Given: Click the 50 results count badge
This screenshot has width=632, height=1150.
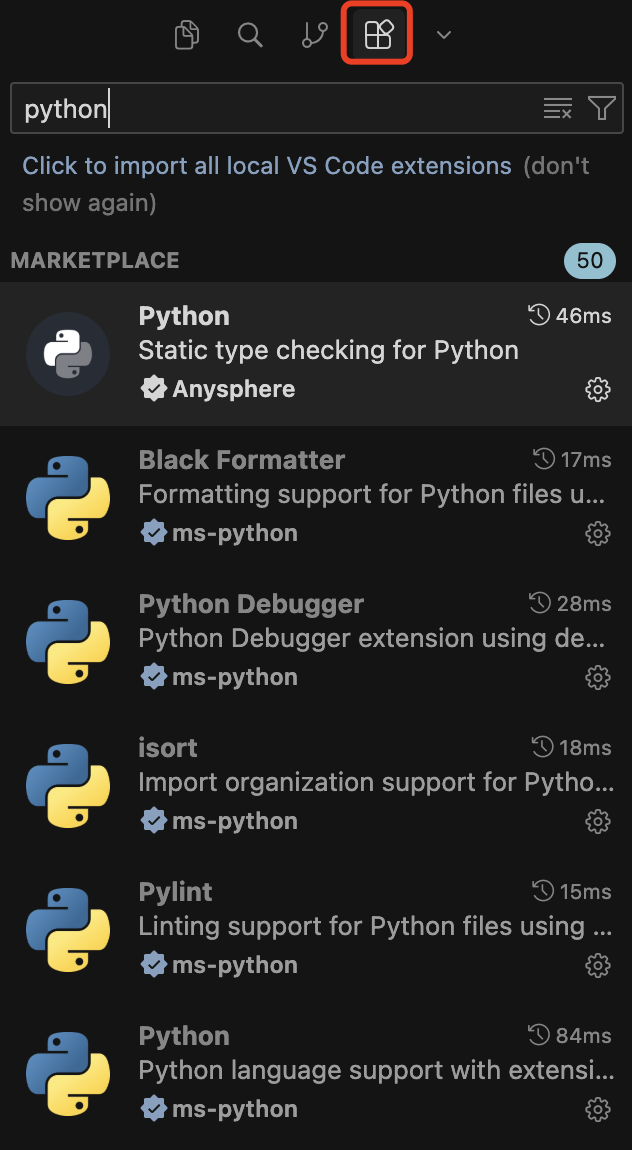Looking at the screenshot, I should coord(589,260).
